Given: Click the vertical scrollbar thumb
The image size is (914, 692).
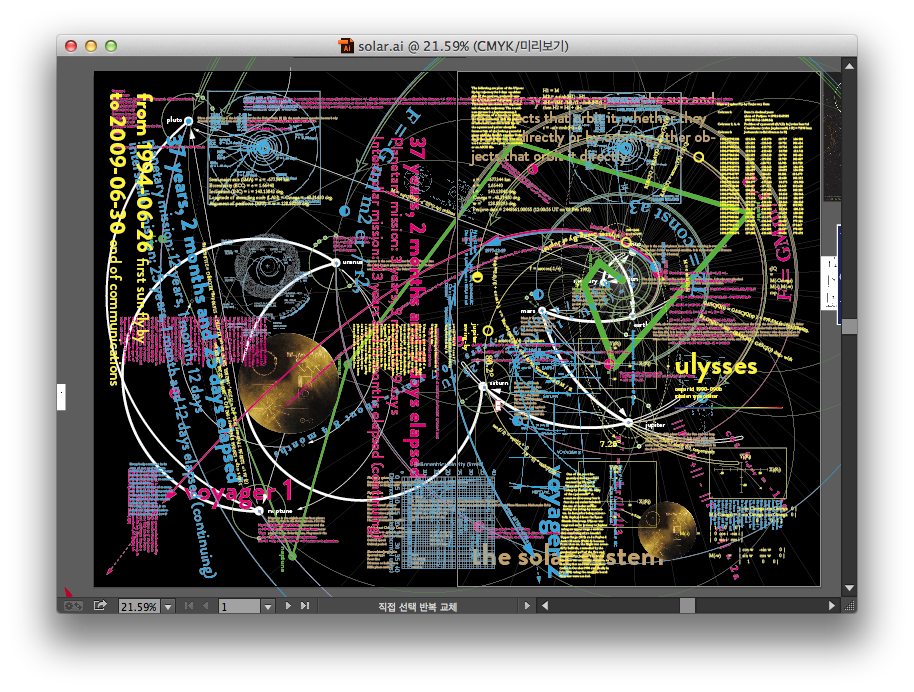Looking at the screenshot, I should pos(849,326).
